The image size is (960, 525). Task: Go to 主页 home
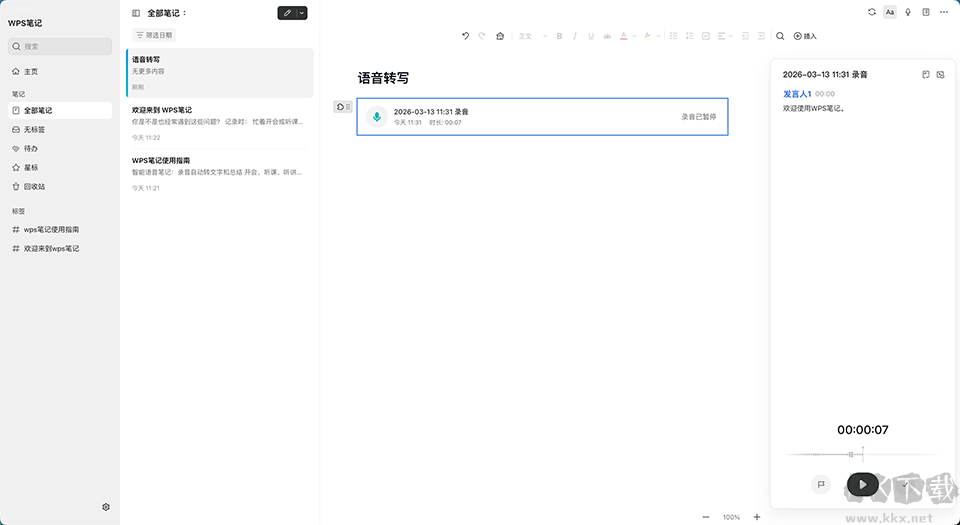pyautogui.click(x=60, y=72)
